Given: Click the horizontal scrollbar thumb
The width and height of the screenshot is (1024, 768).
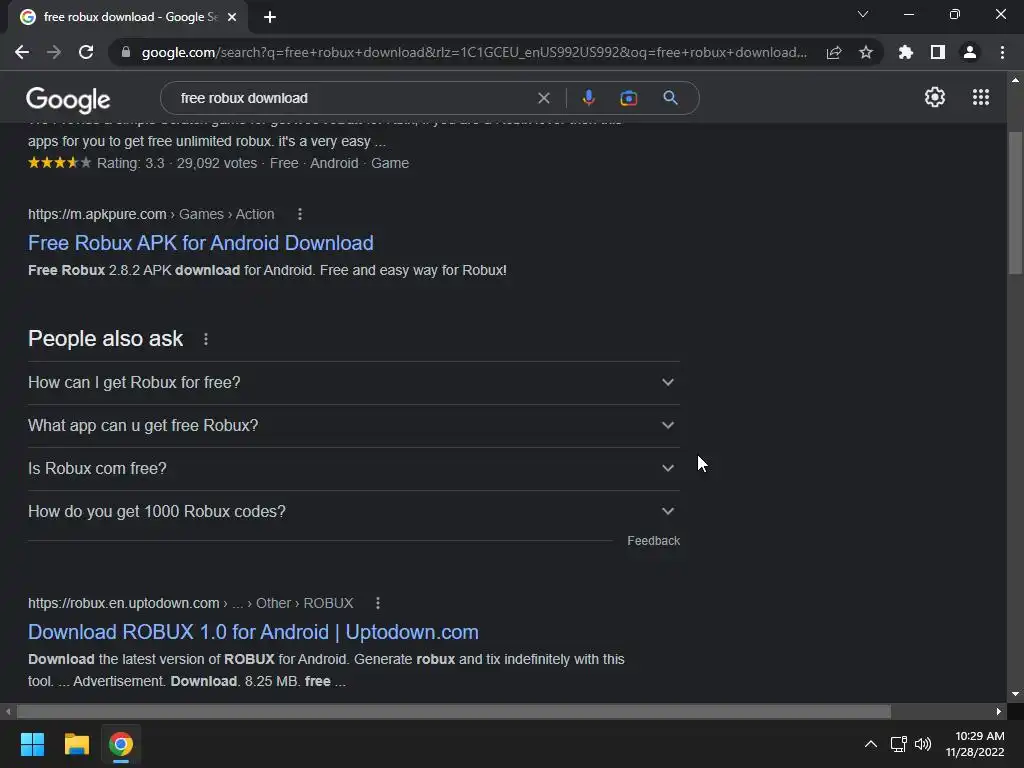Looking at the screenshot, I should (454, 711).
